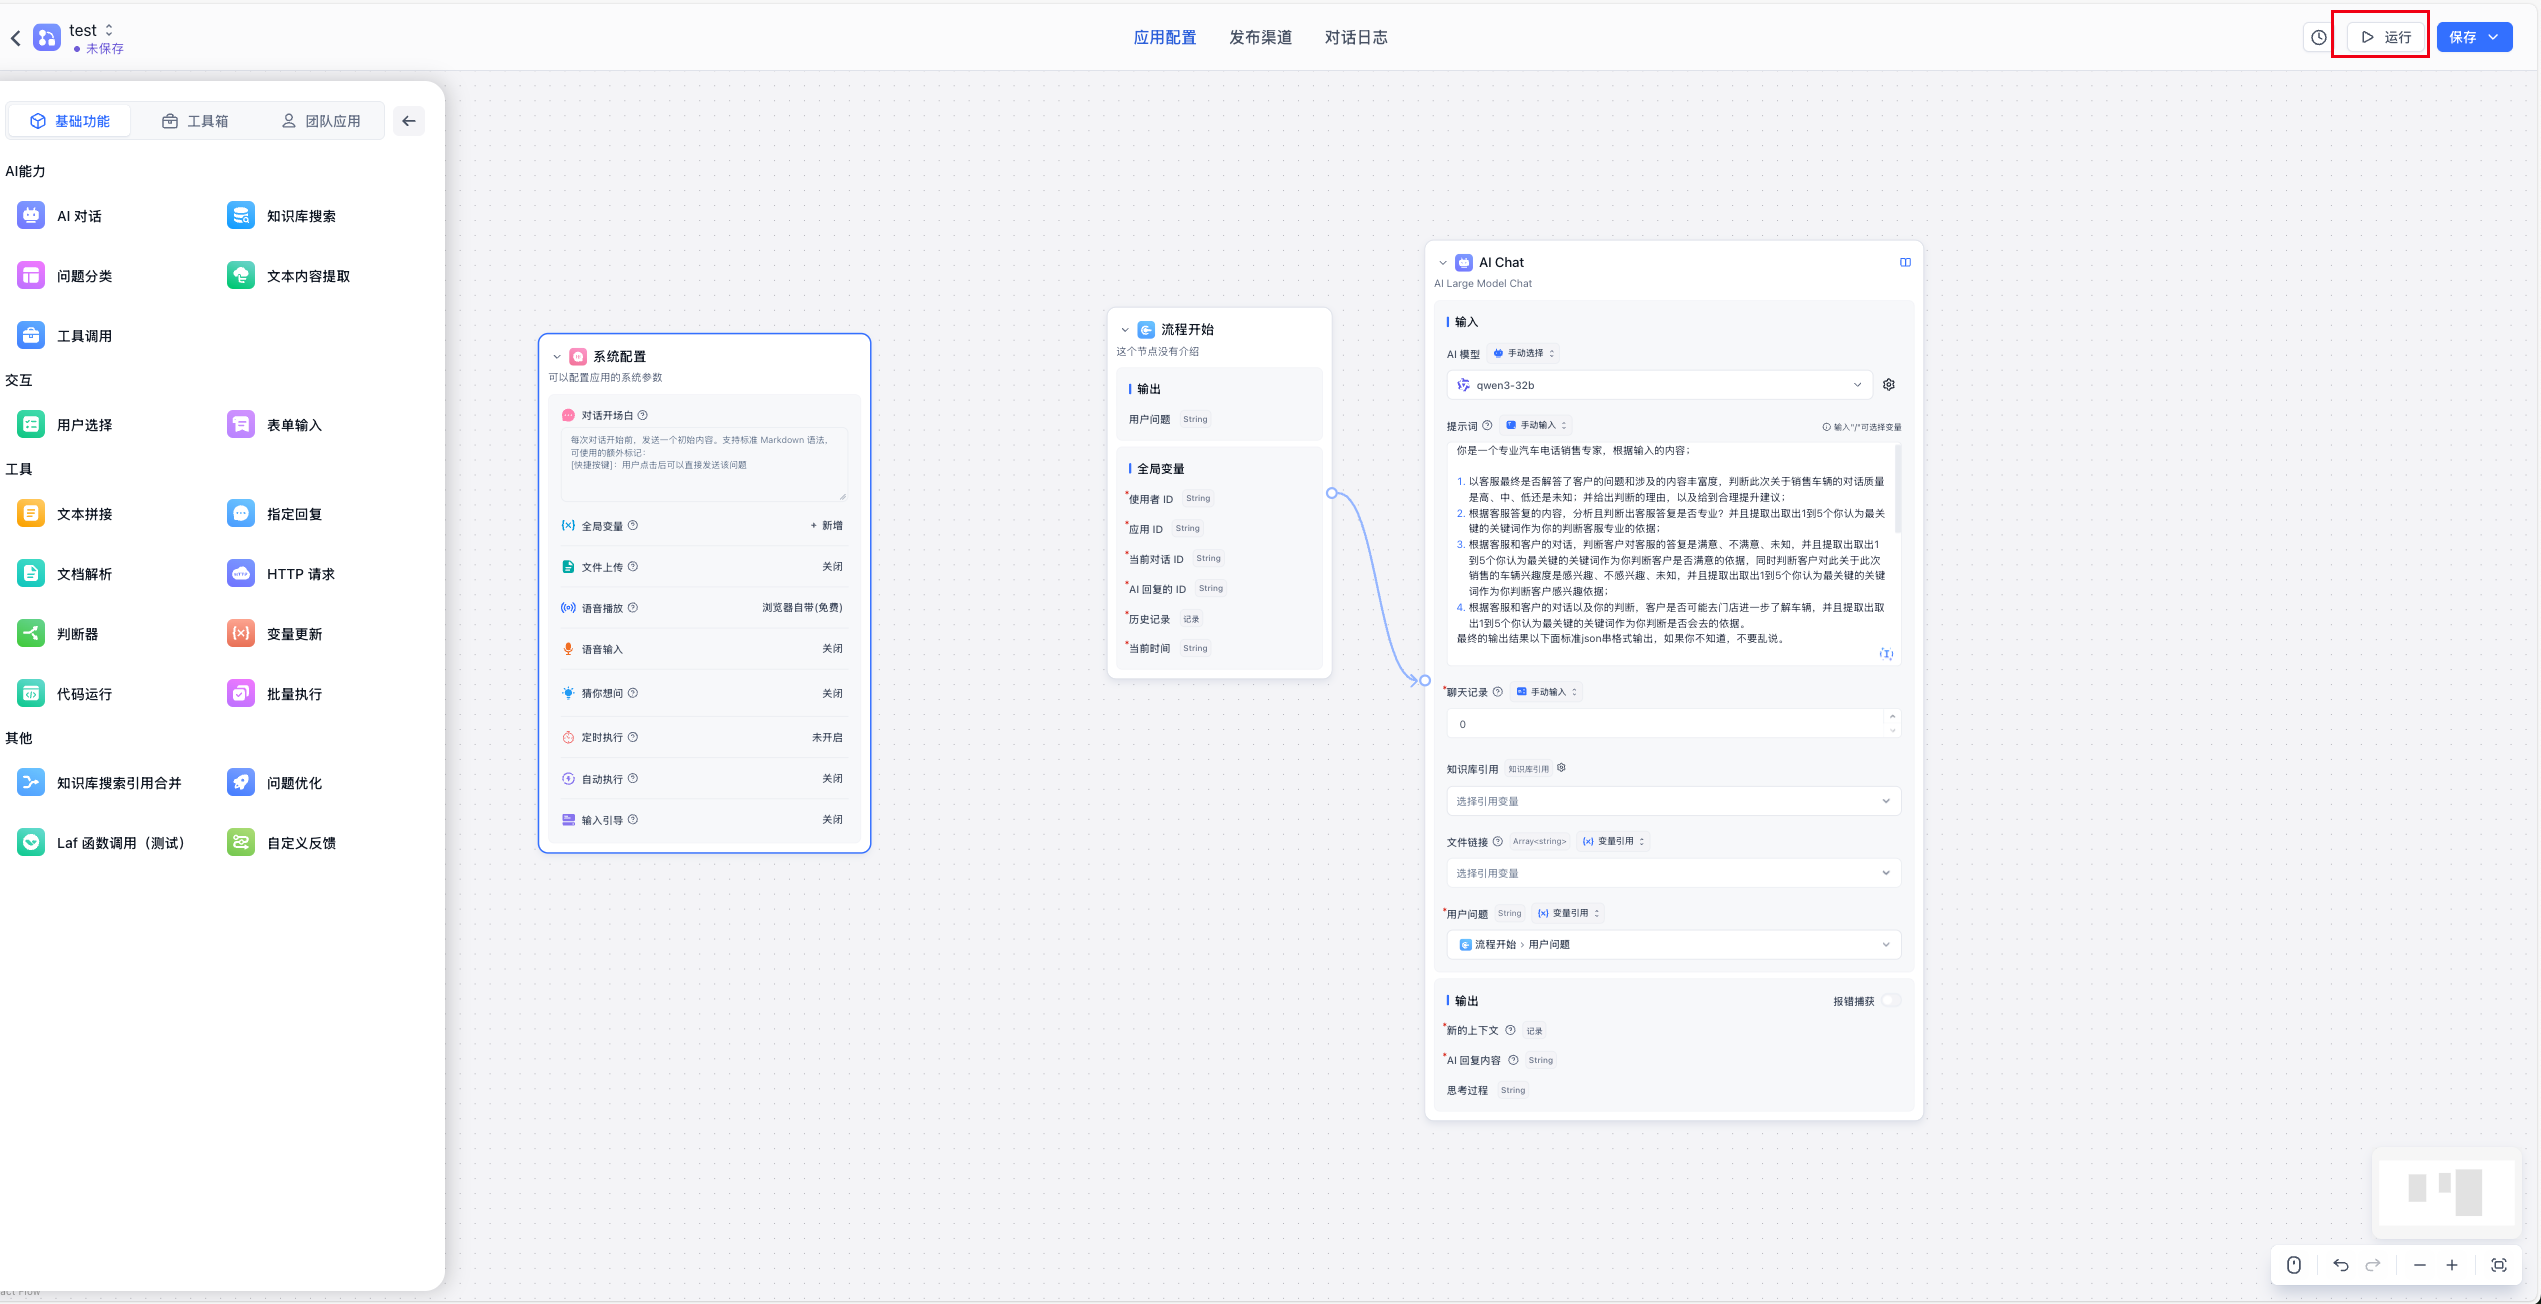
Task: Collapse the node panel arrow
Action: (409, 121)
